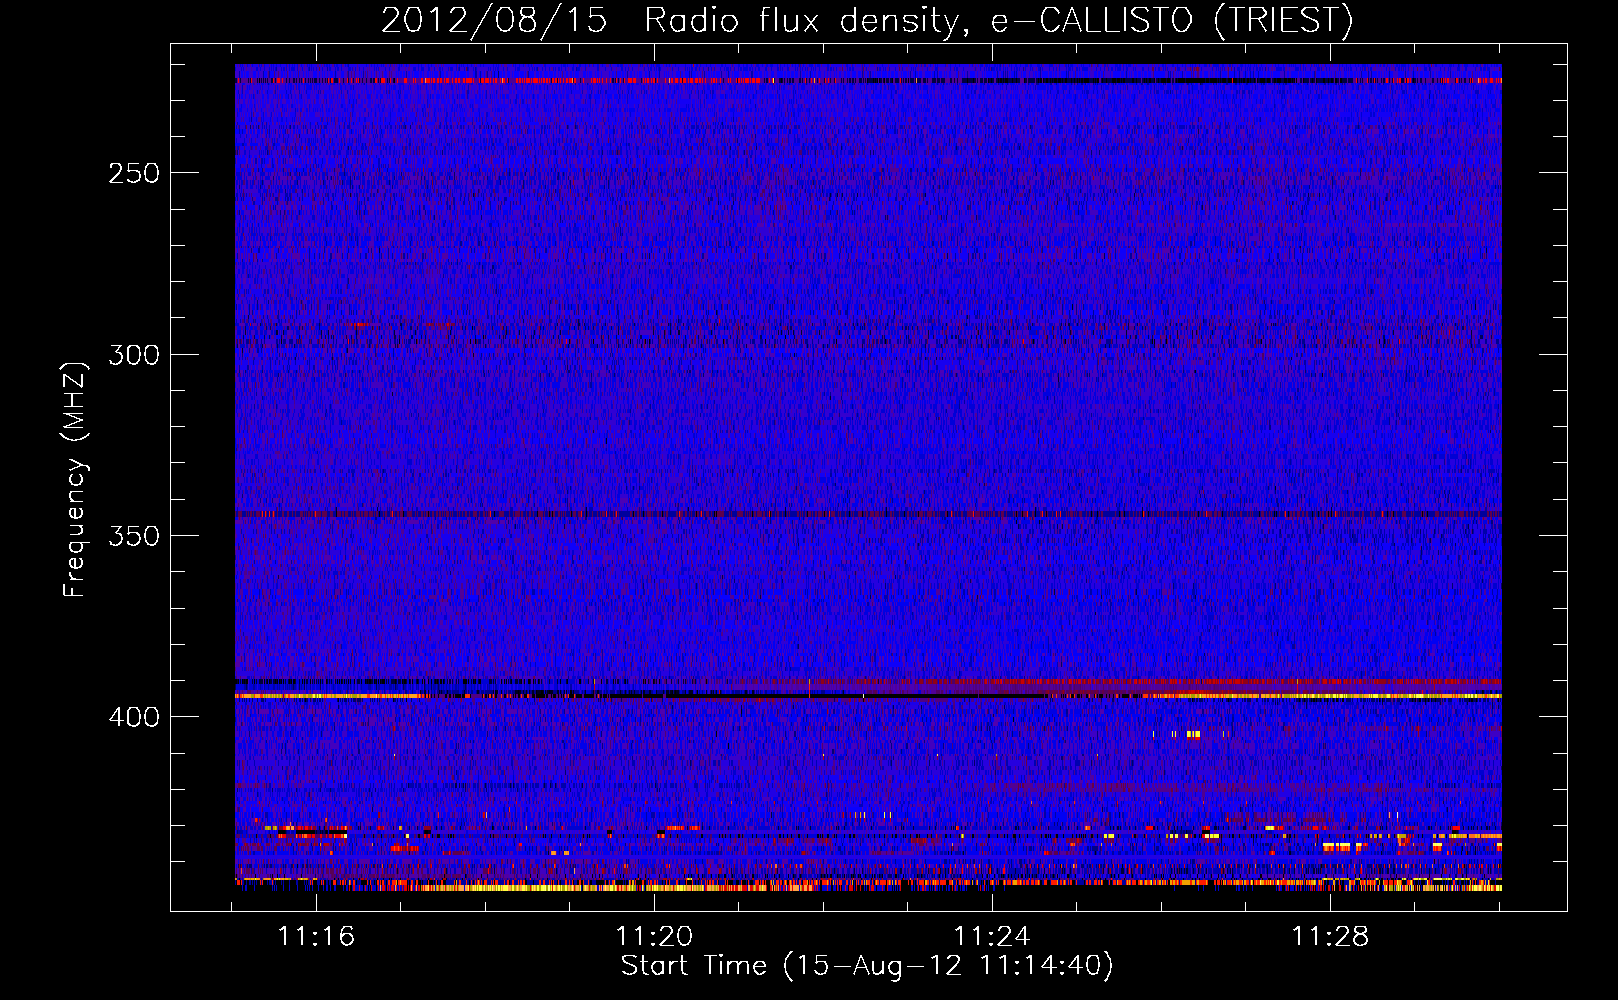The width and height of the screenshot is (1618, 1000).
Task: Click the 11:28 time tick label
Action: pyautogui.click(x=1330, y=937)
